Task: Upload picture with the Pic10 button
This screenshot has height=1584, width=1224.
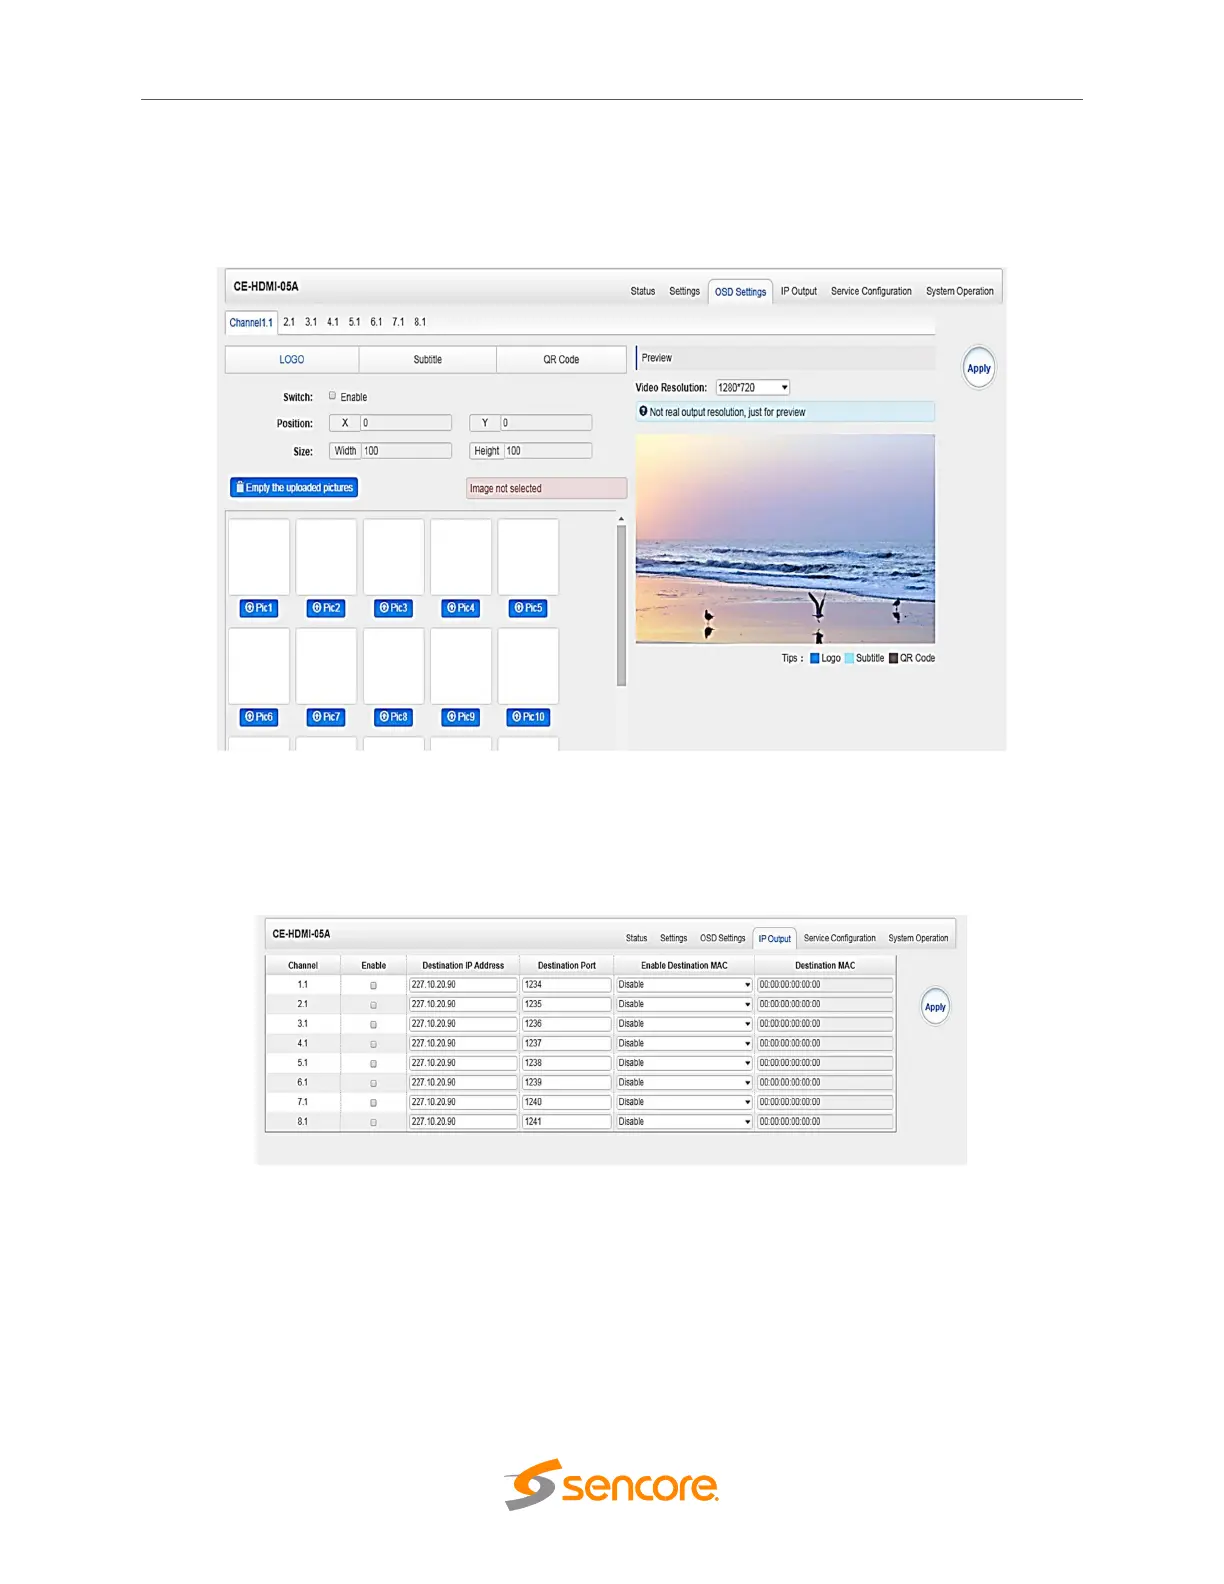Action: [529, 717]
